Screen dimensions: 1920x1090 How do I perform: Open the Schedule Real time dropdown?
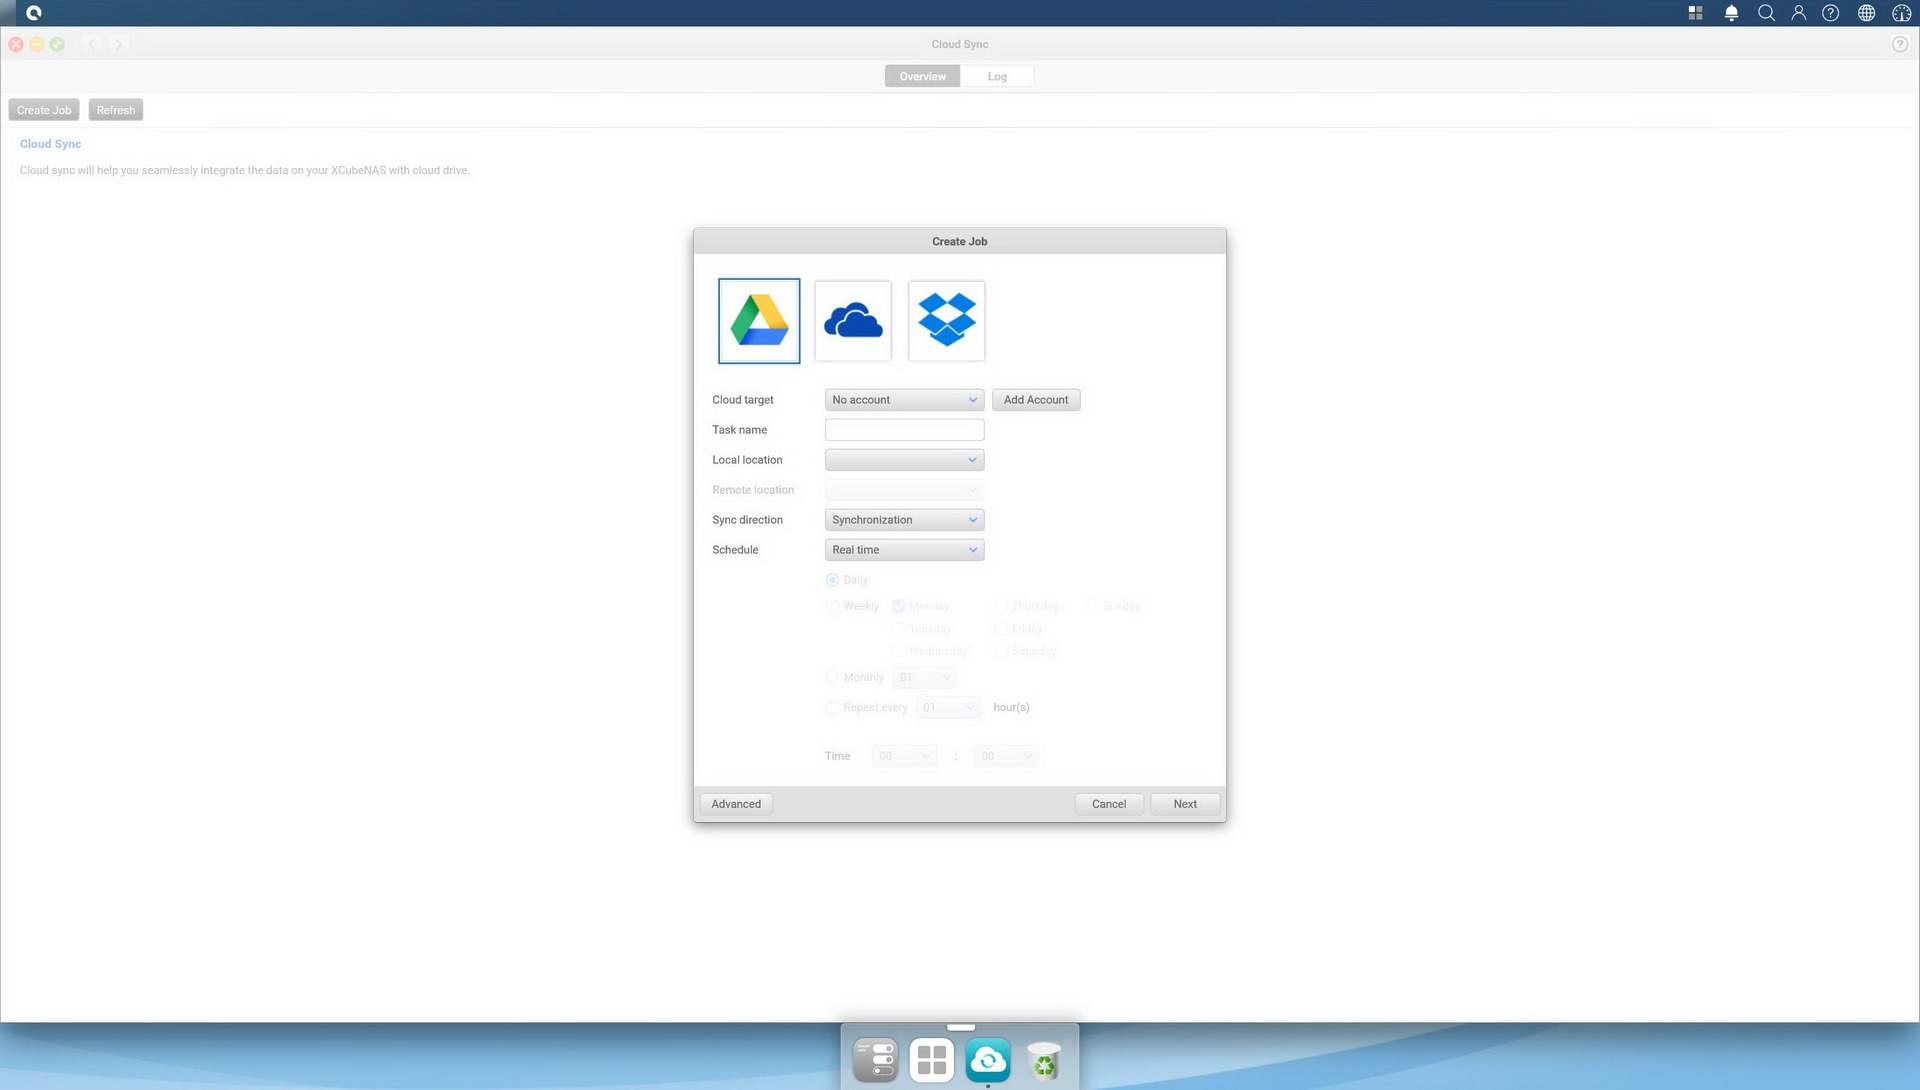[x=904, y=550]
